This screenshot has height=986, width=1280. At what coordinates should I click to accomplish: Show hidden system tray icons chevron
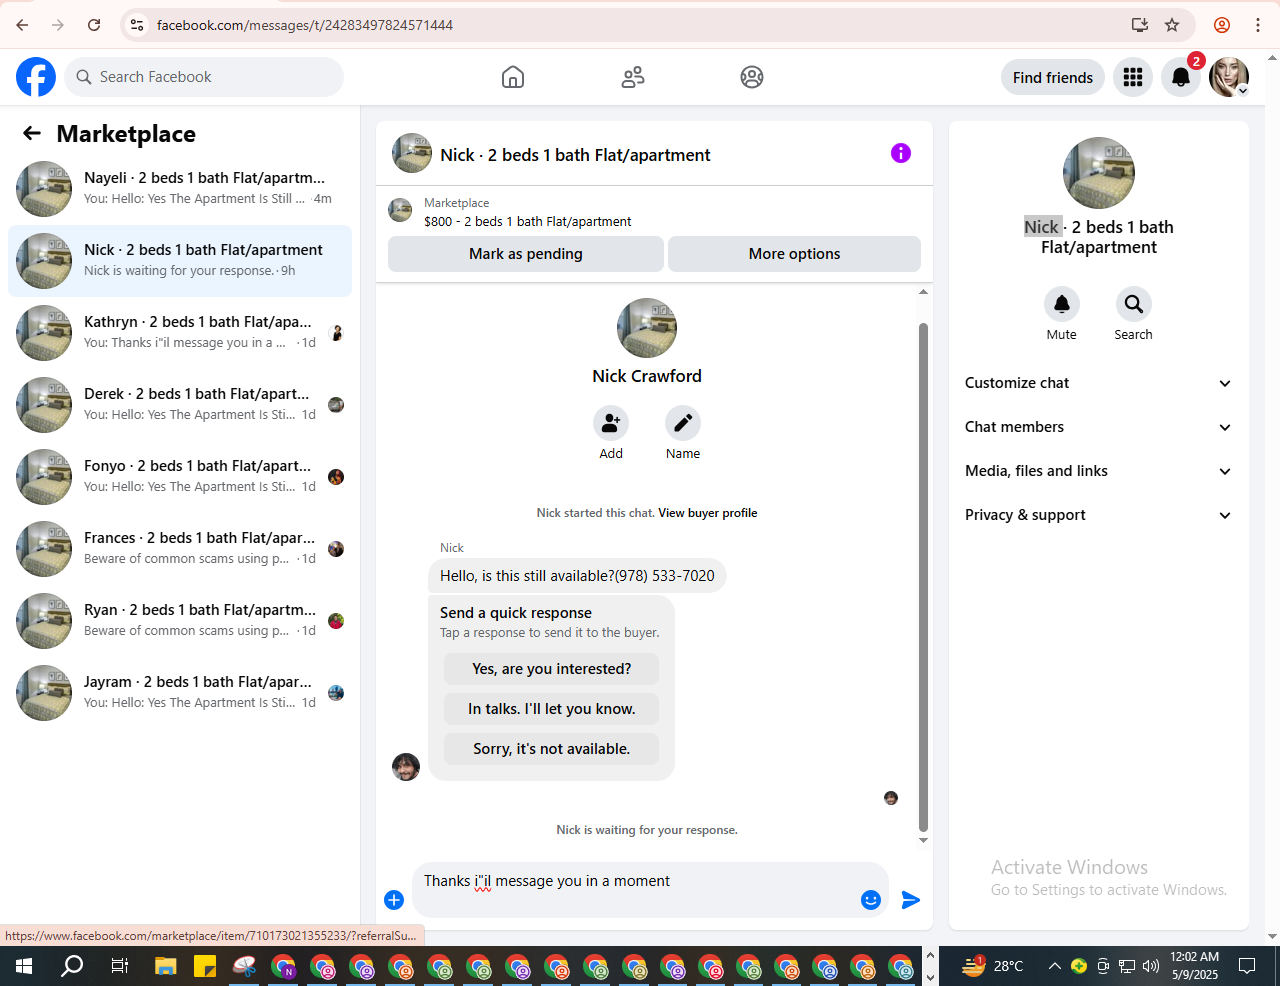(x=1054, y=966)
